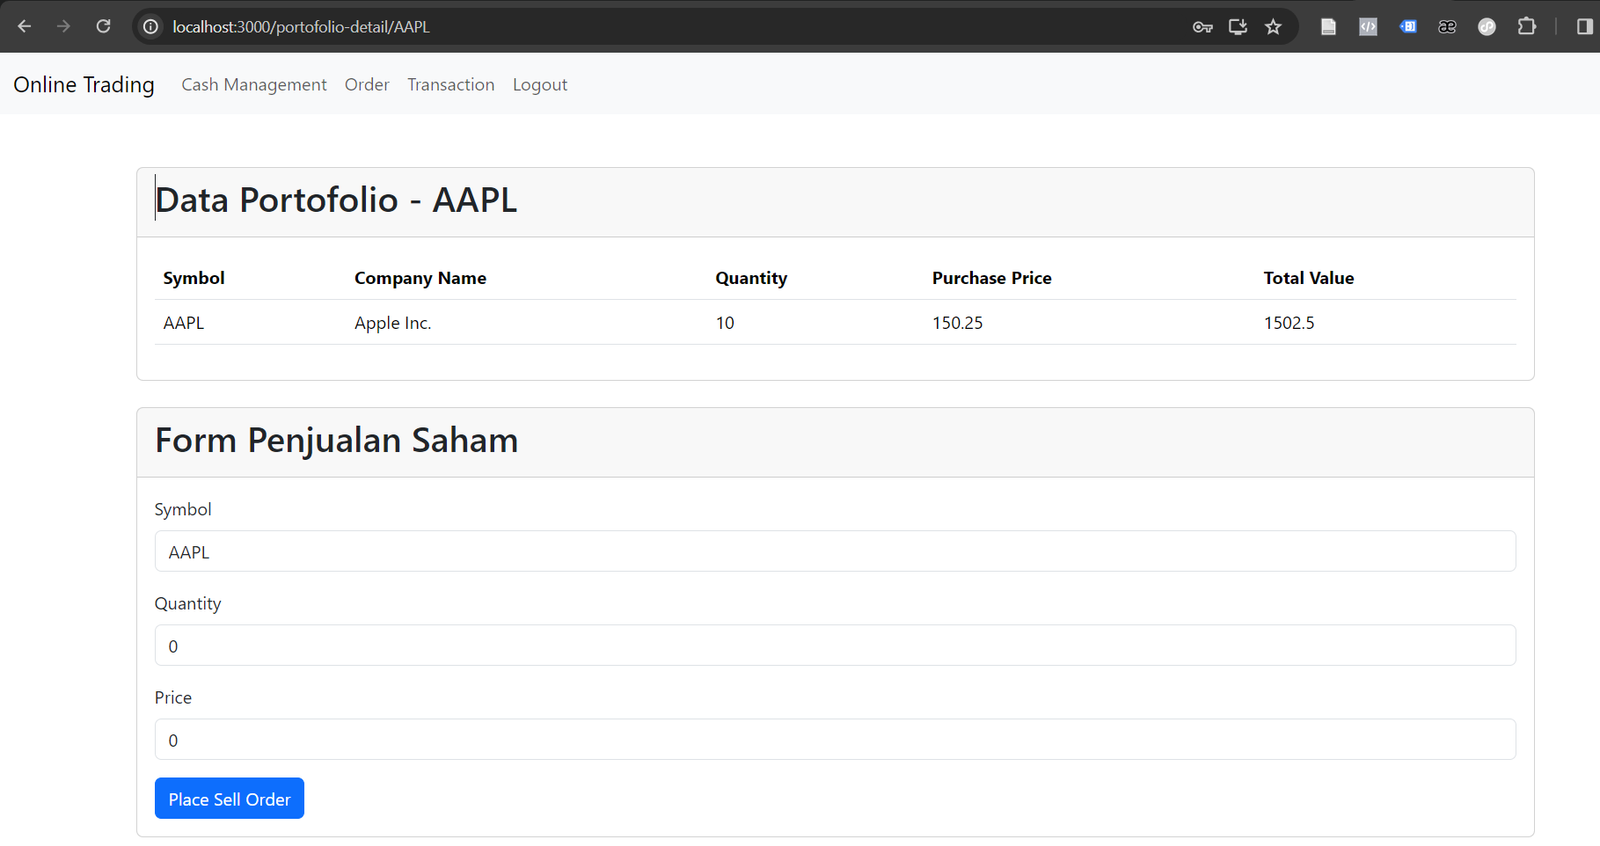Open the document page extension icon
The image size is (1600, 846).
point(1328,27)
